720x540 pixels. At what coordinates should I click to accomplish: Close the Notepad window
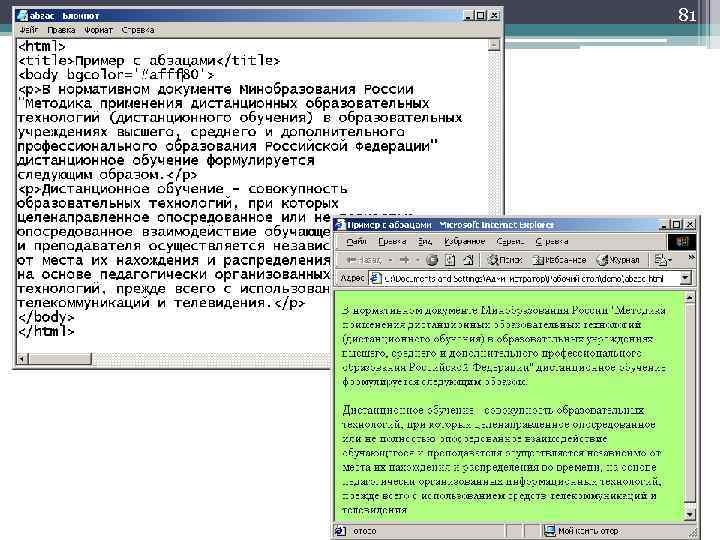click(494, 16)
